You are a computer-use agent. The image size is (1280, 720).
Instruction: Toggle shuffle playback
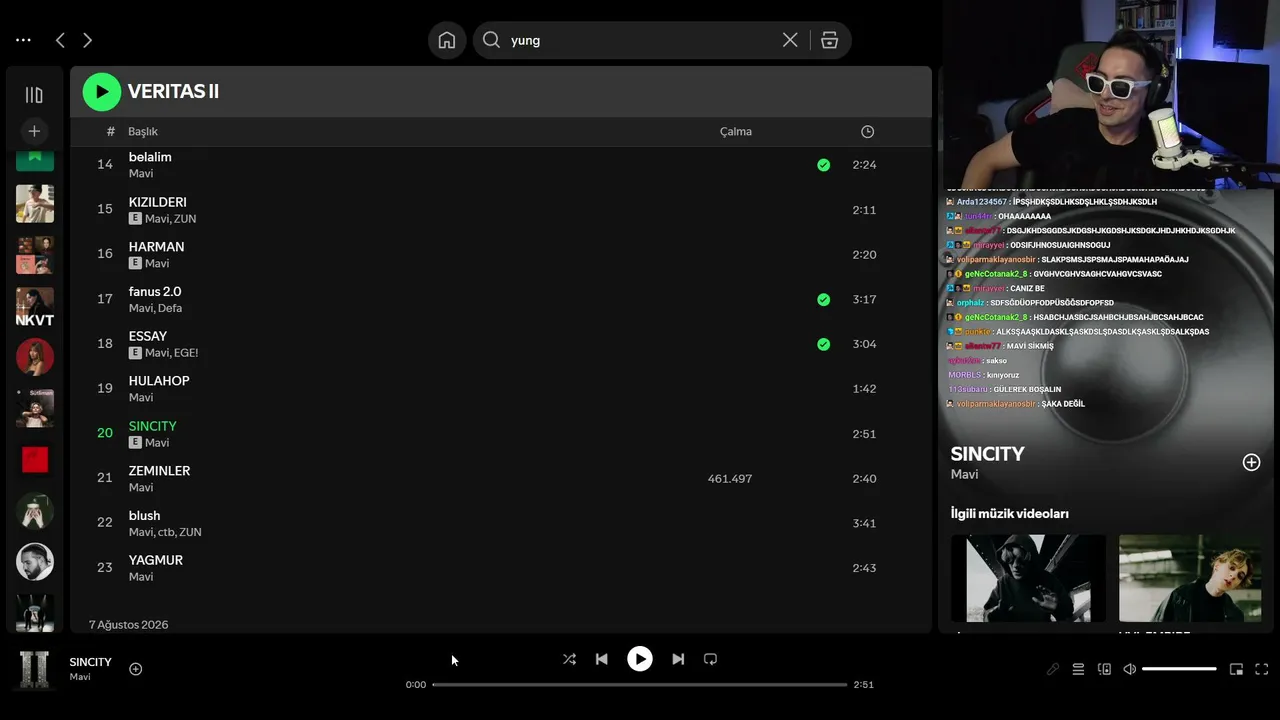569,659
